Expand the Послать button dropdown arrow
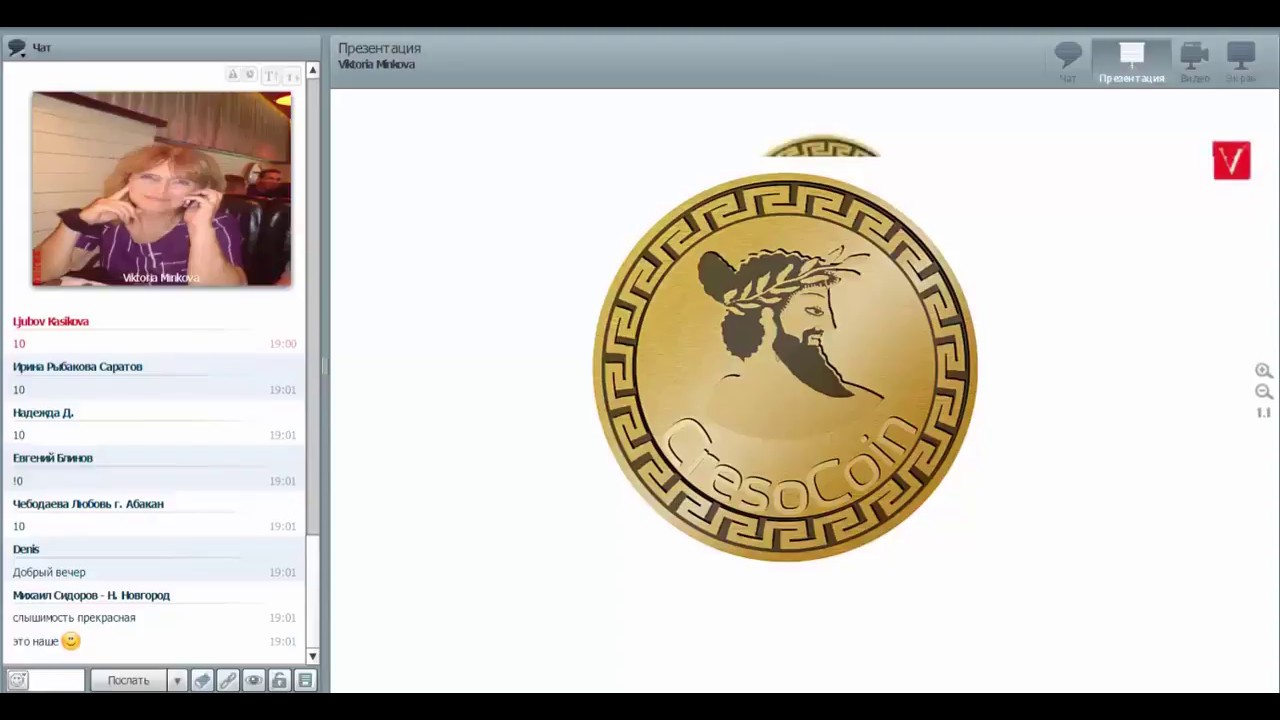 [177, 681]
